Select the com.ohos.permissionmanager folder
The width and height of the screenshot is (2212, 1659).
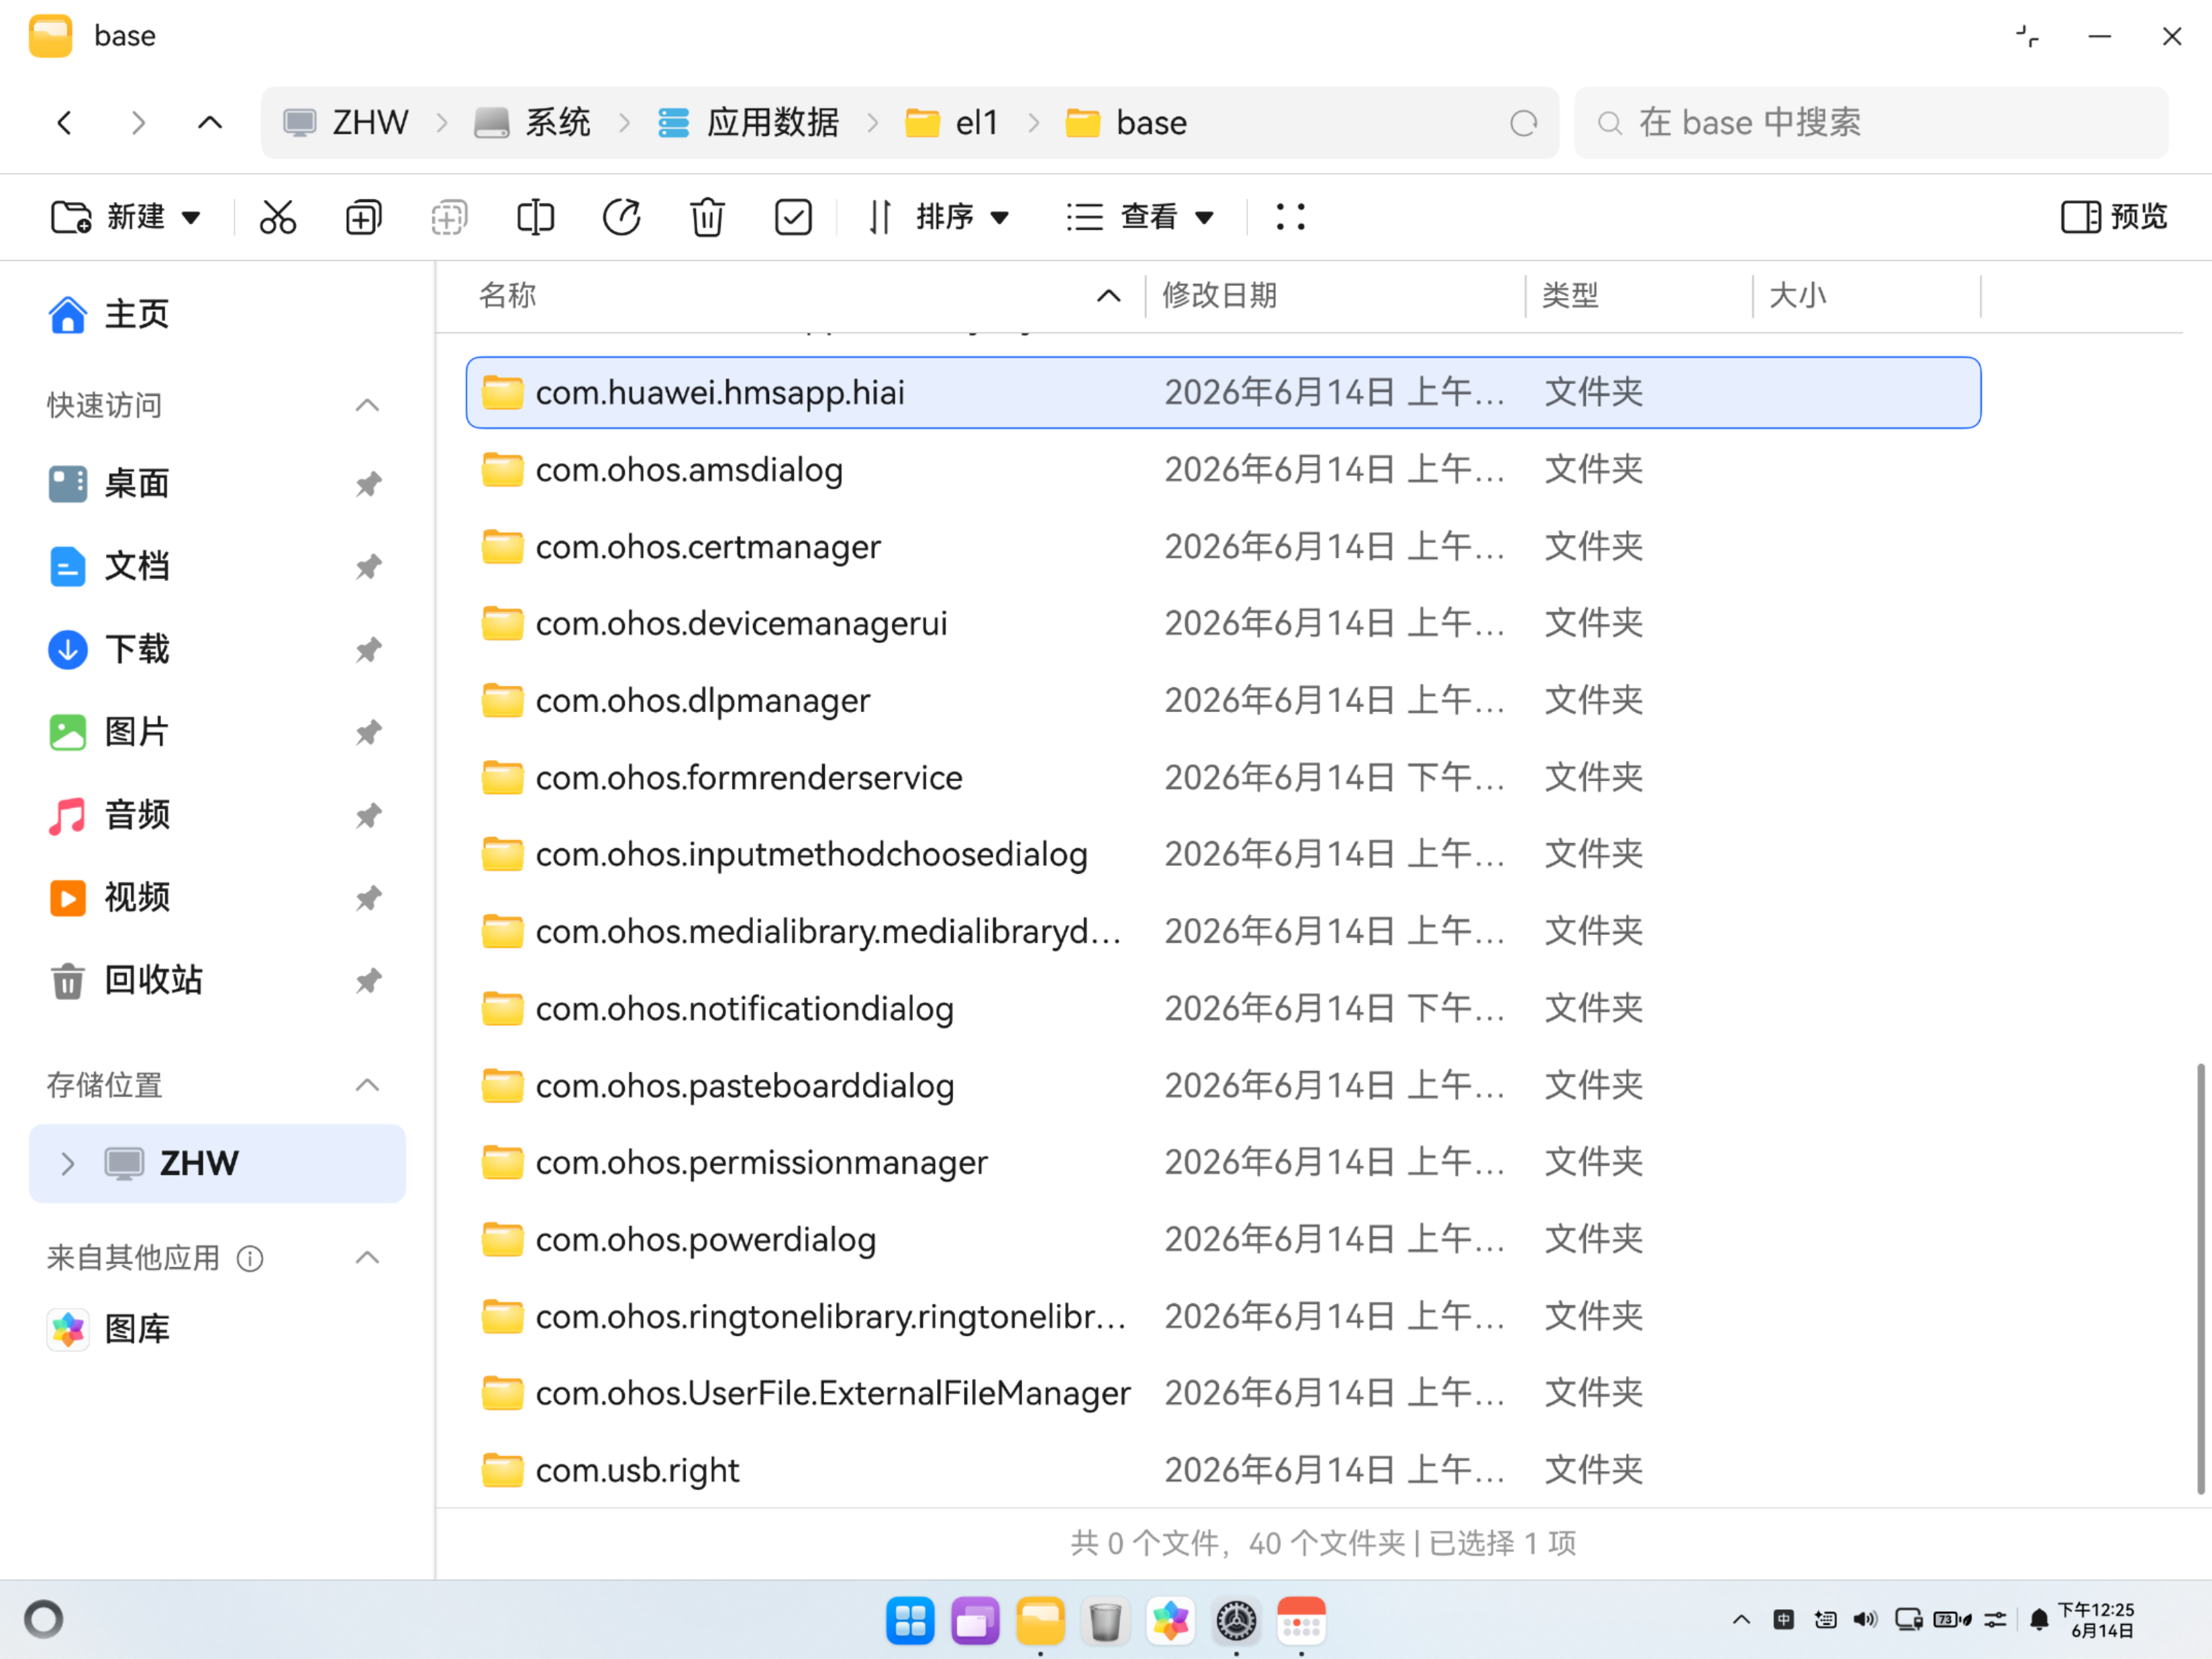[1223, 1163]
